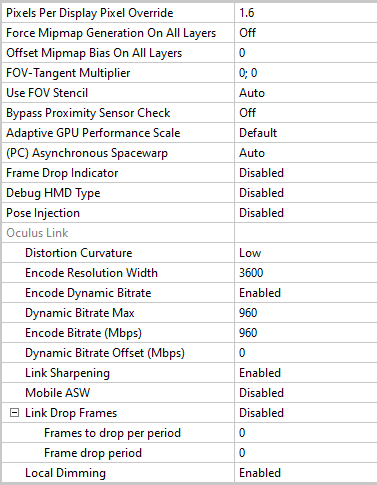Collapse the Link Drop Frames expander
Viewport: 377px width, 485px height.
click(14, 413)
